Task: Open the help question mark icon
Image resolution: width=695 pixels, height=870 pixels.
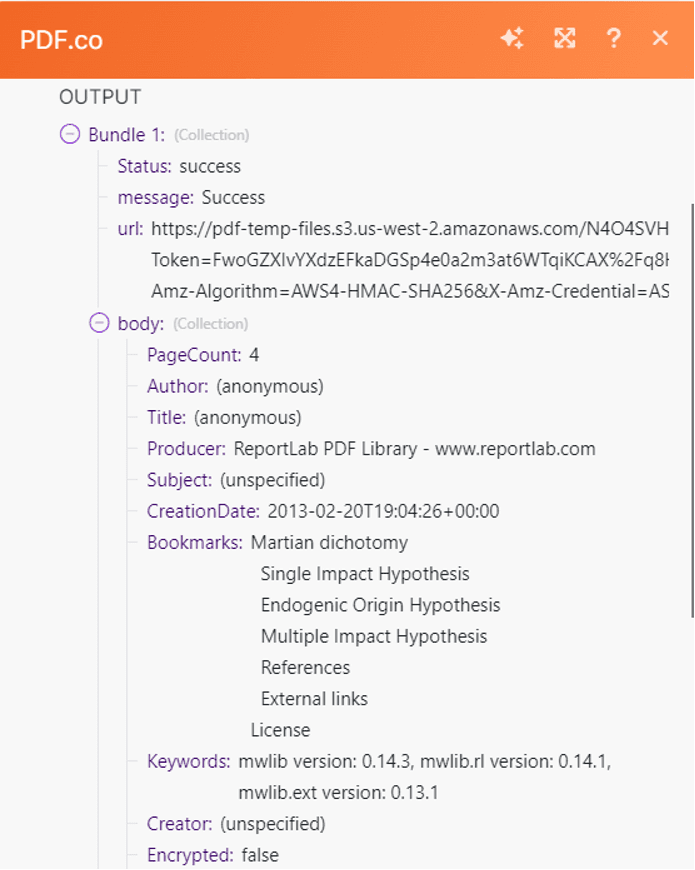Action: pos(614,39)
